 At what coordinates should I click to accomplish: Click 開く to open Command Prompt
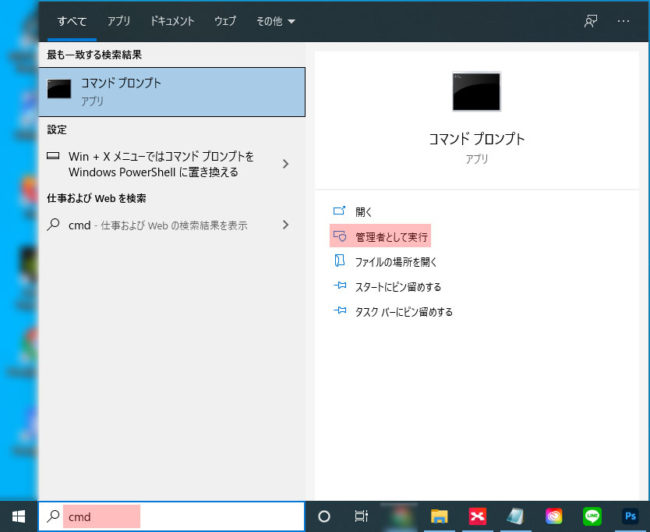pos(364,212)
